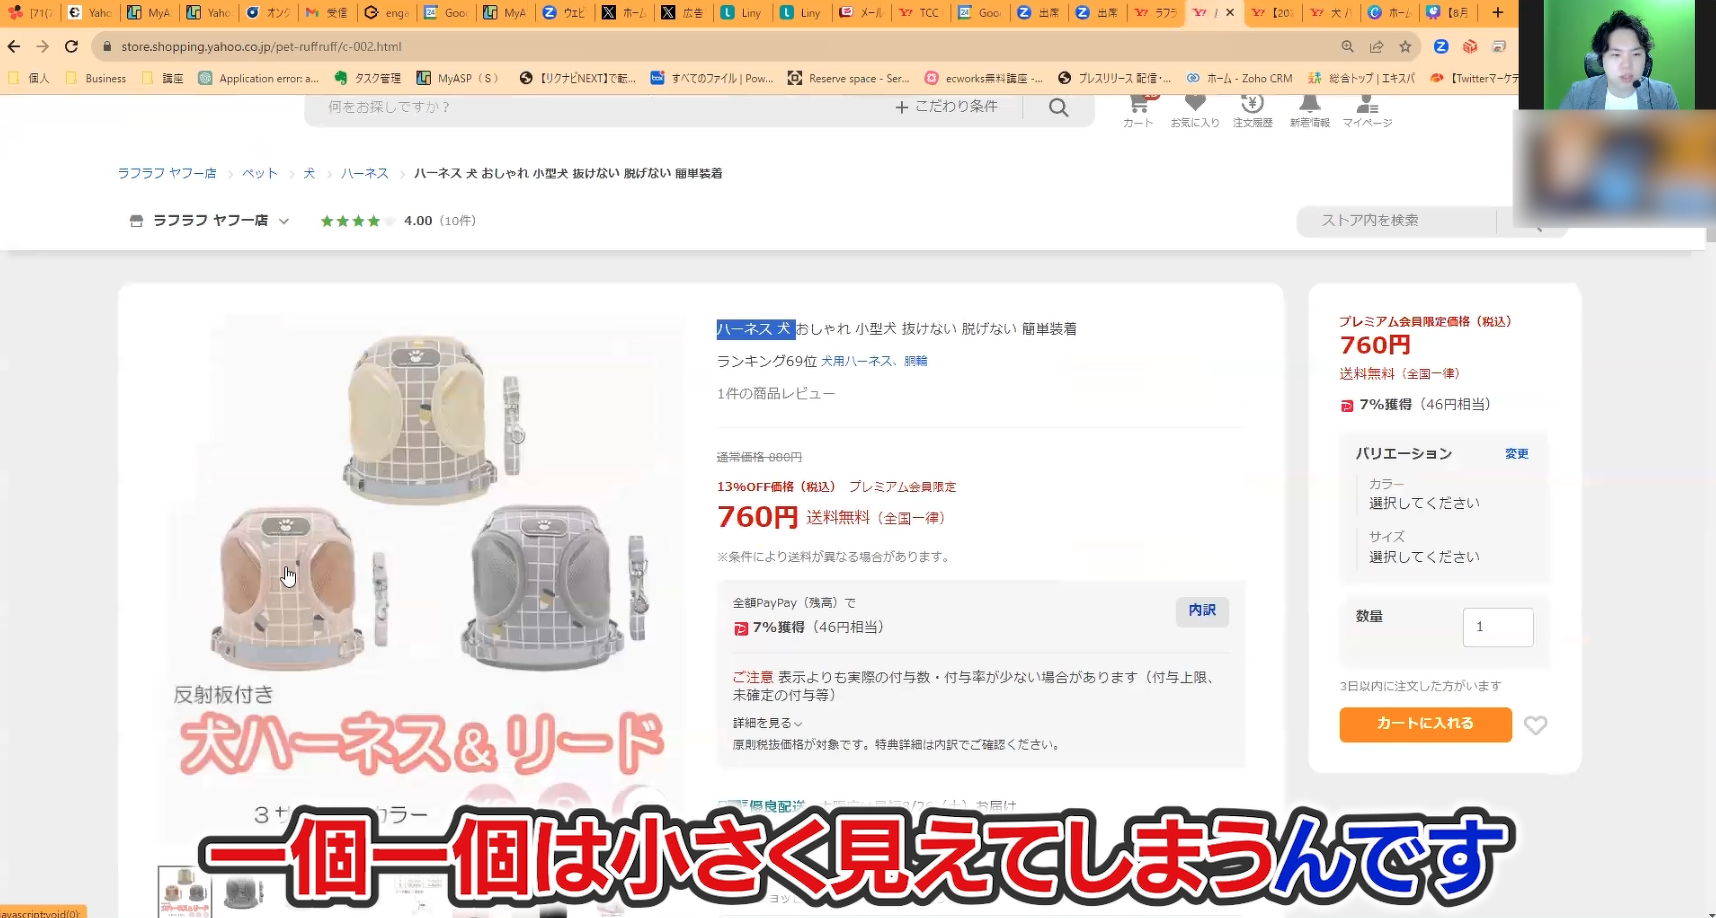The height and width of the screenshot is (918, 1716).
Task: Open the ペット breadcrumb category
Action: coord(259,172)
